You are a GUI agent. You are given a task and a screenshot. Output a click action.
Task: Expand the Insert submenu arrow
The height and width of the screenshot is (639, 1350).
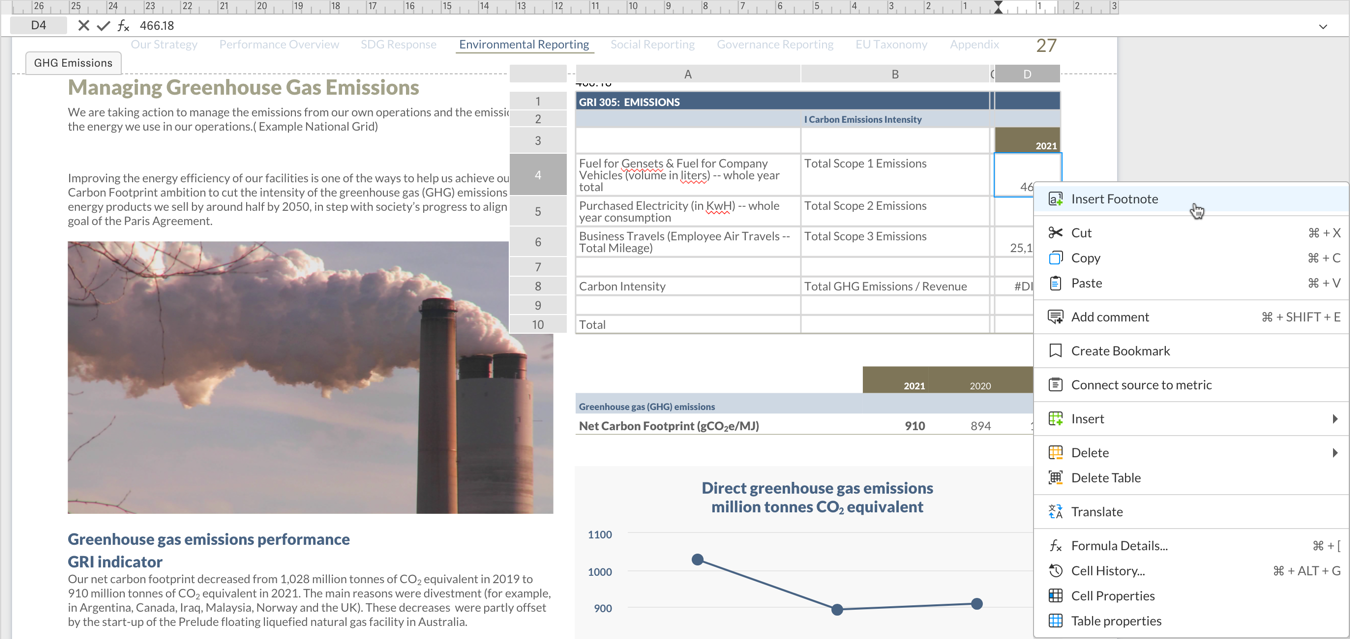[x=1335, y=419]
